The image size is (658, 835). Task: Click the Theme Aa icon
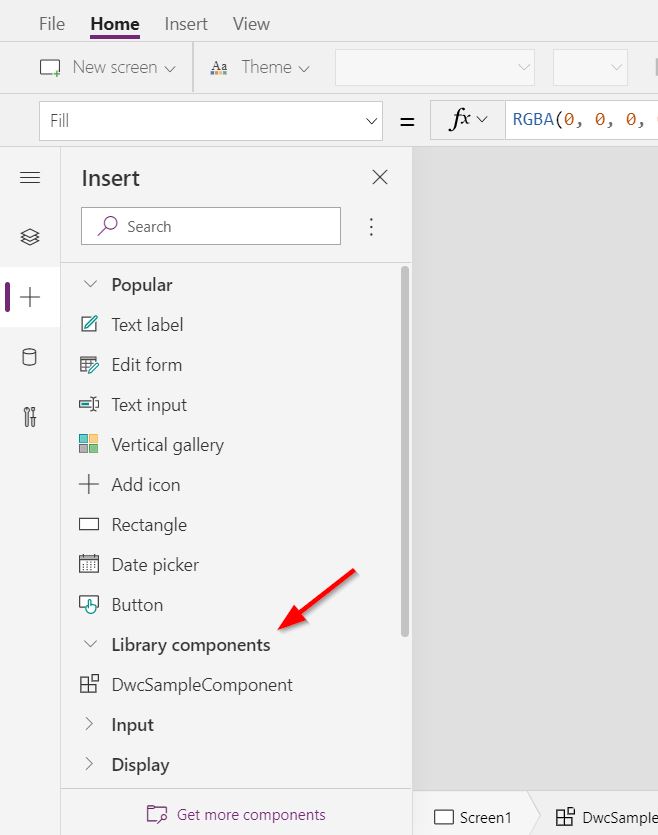(219, 68)
